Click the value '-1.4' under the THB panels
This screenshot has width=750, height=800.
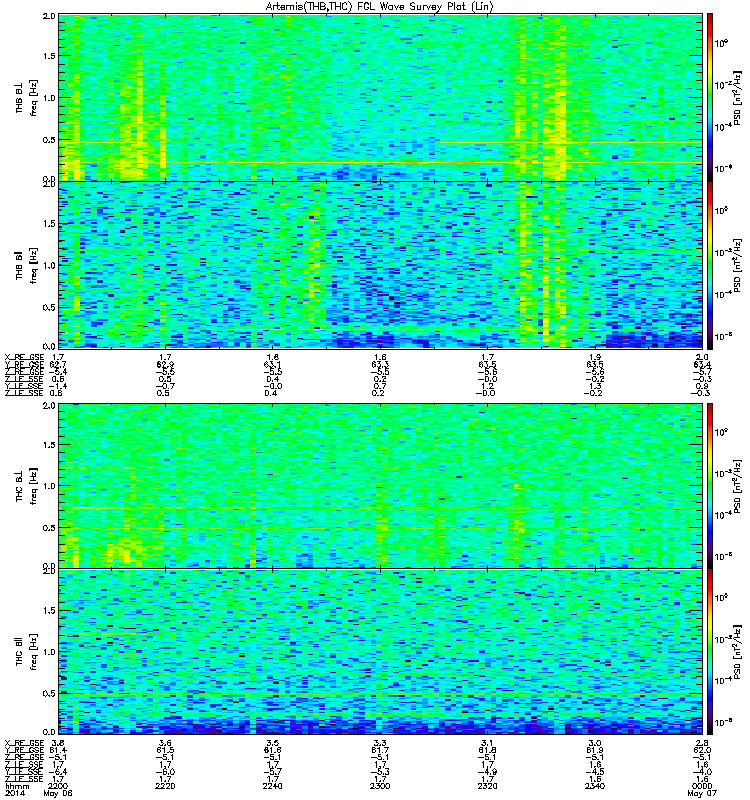58,386
